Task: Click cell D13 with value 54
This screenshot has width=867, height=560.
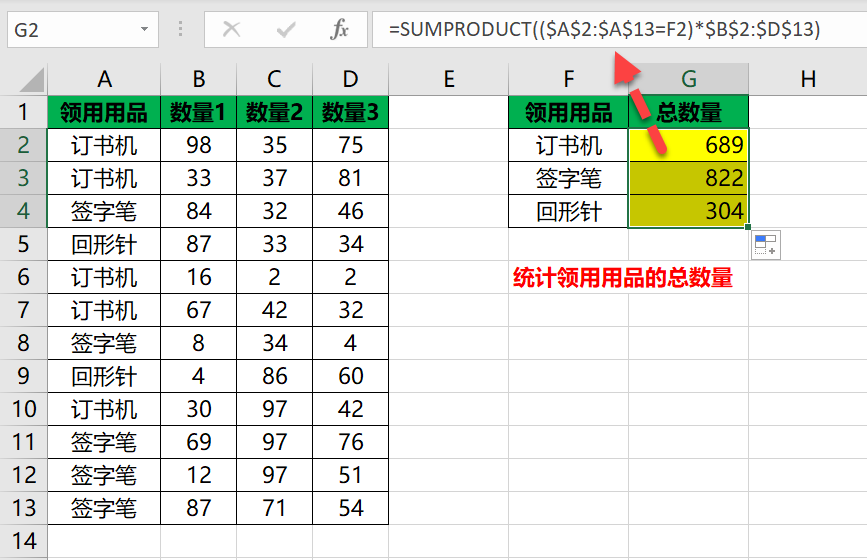Action: (x=351, y=508)
